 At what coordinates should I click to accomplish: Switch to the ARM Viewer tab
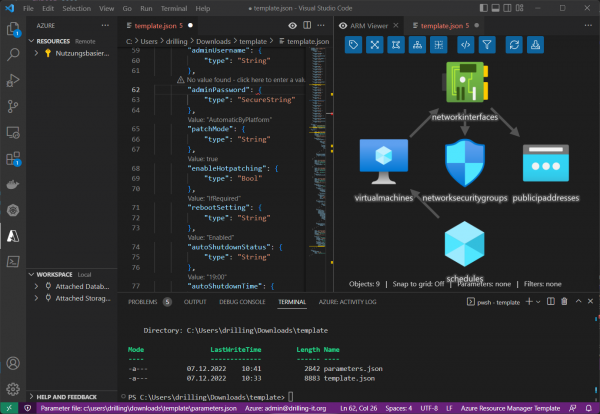369,26
